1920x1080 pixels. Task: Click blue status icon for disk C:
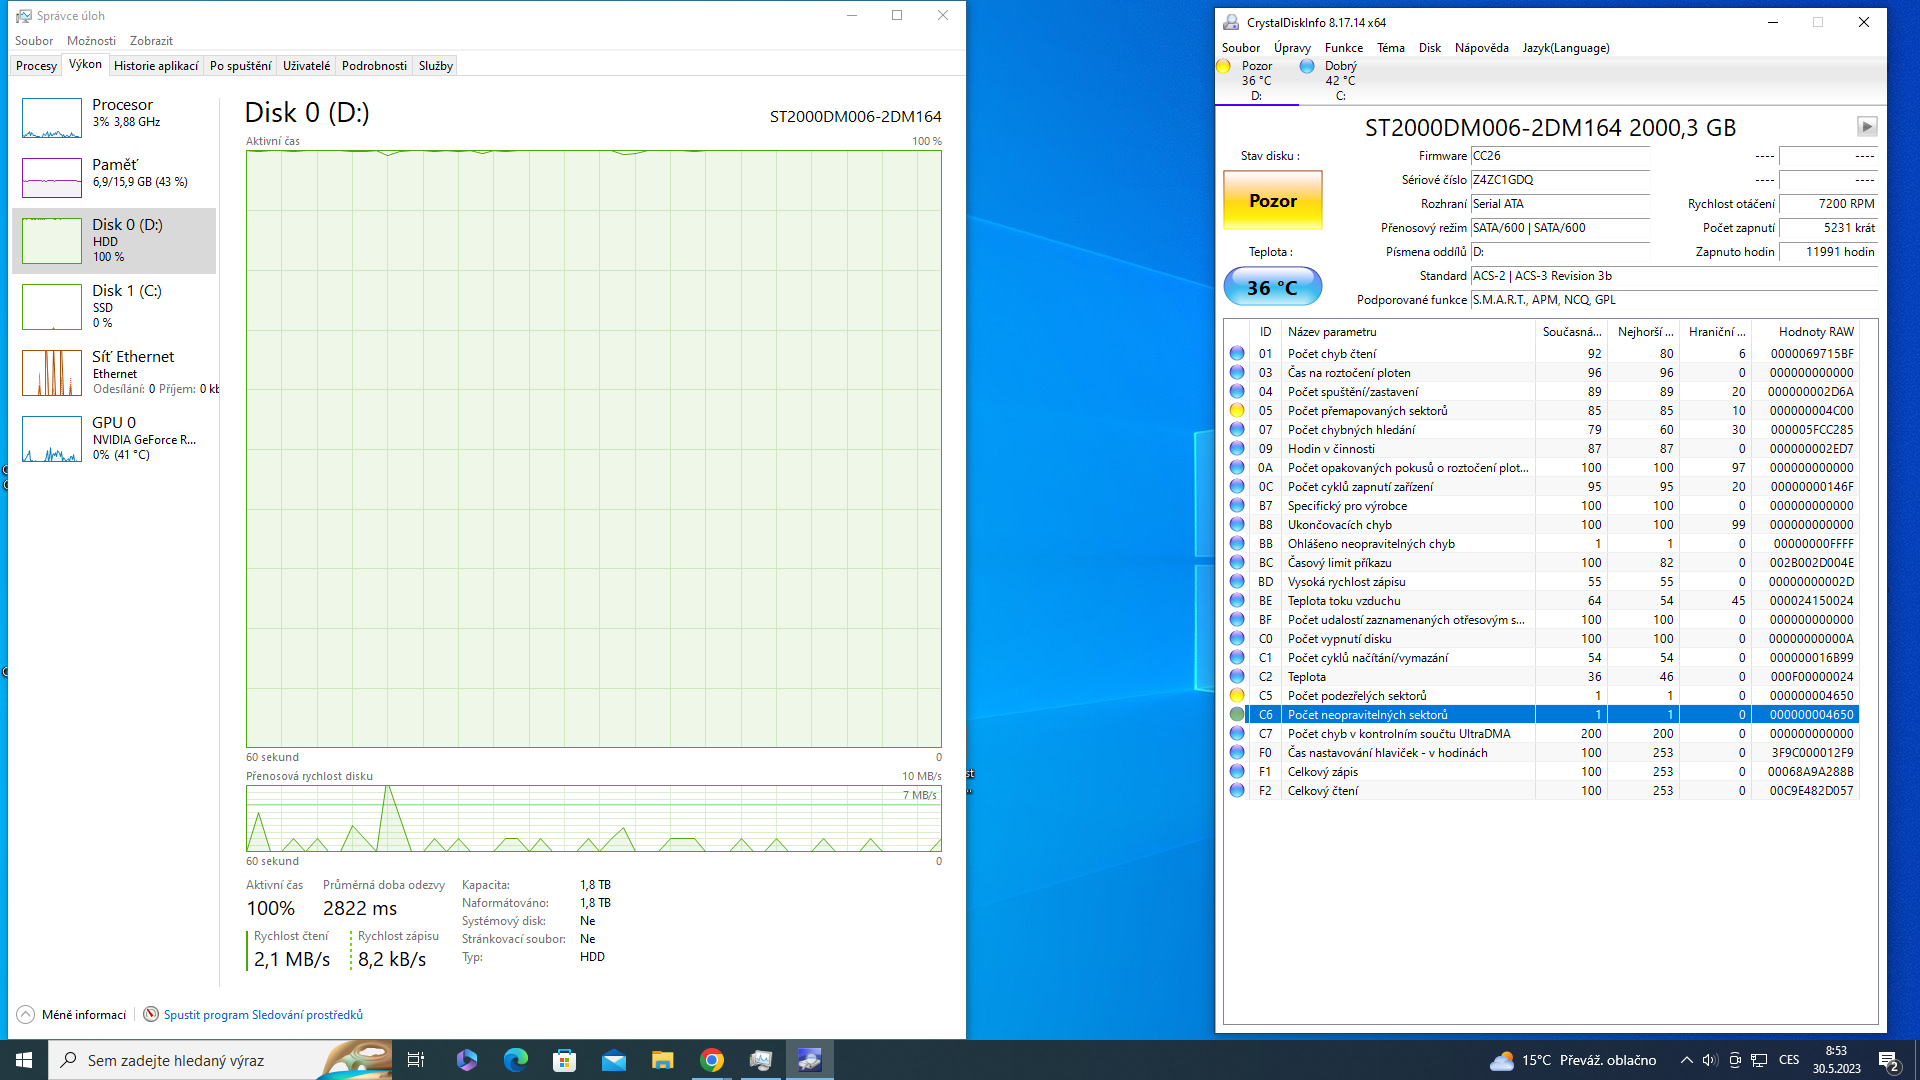coord(1307,66)
